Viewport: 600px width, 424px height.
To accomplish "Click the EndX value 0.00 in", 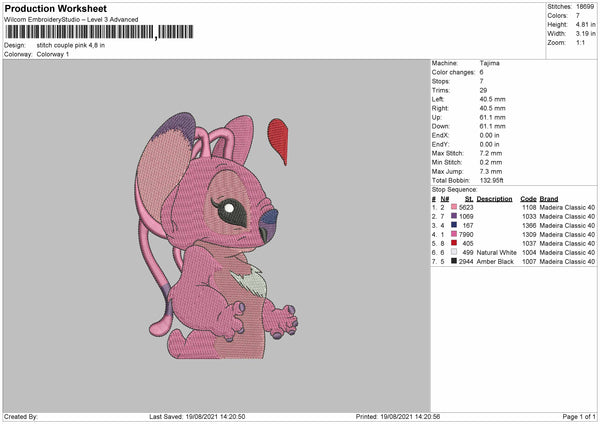I will click(x=489, y=135).
